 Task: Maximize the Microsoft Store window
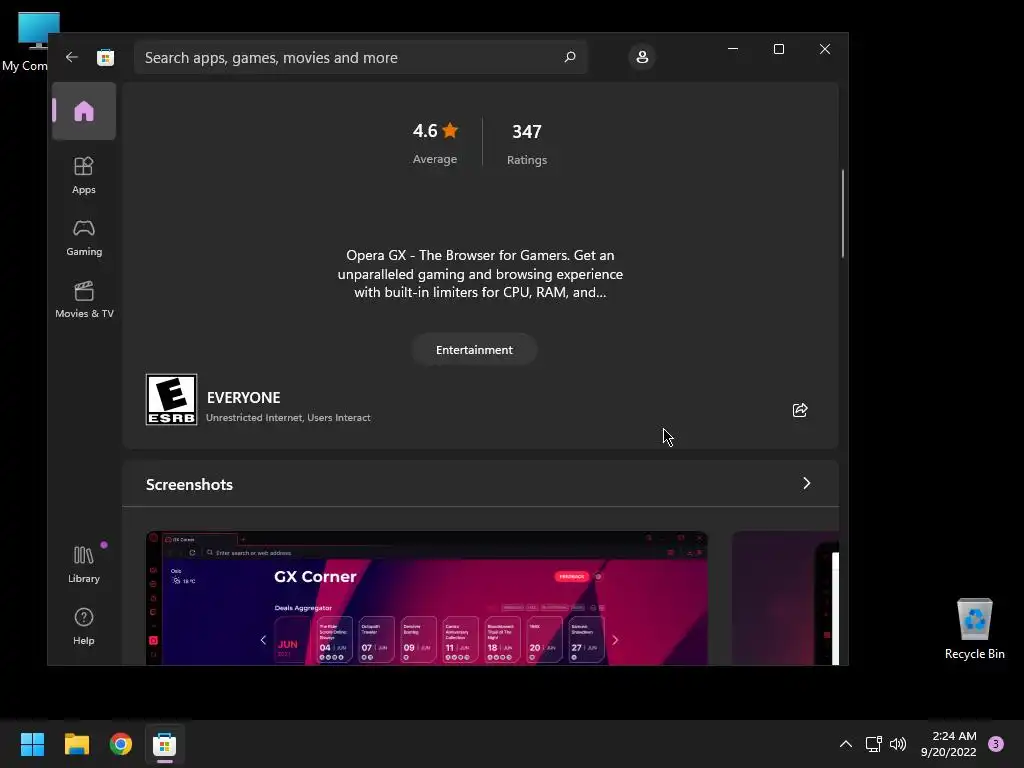(778, 49)
